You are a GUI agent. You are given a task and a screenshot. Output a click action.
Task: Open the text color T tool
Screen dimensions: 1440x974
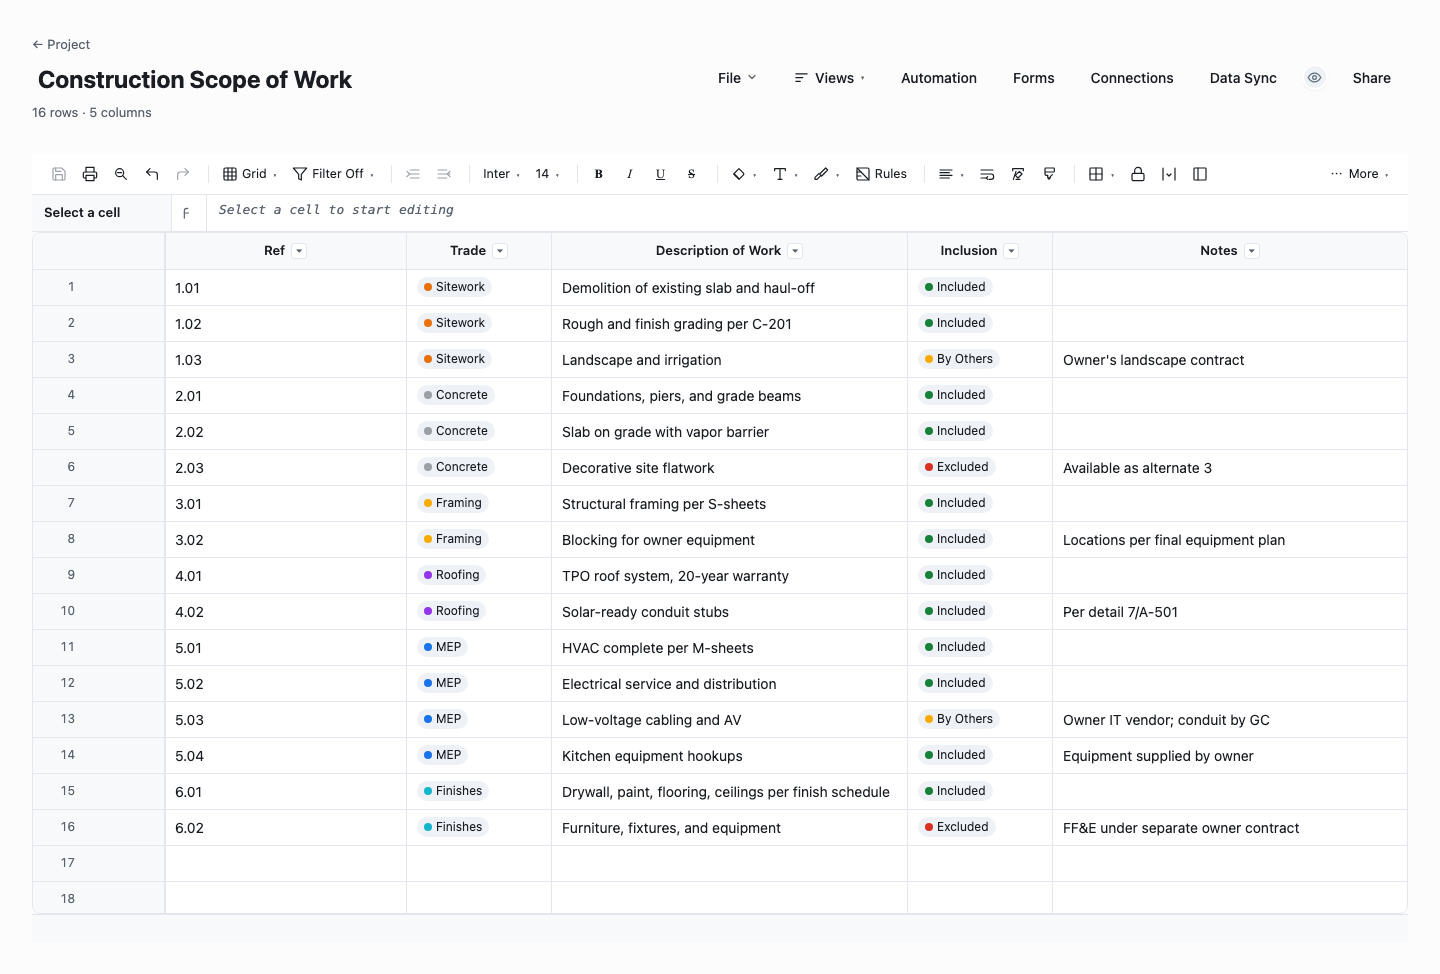785,174
